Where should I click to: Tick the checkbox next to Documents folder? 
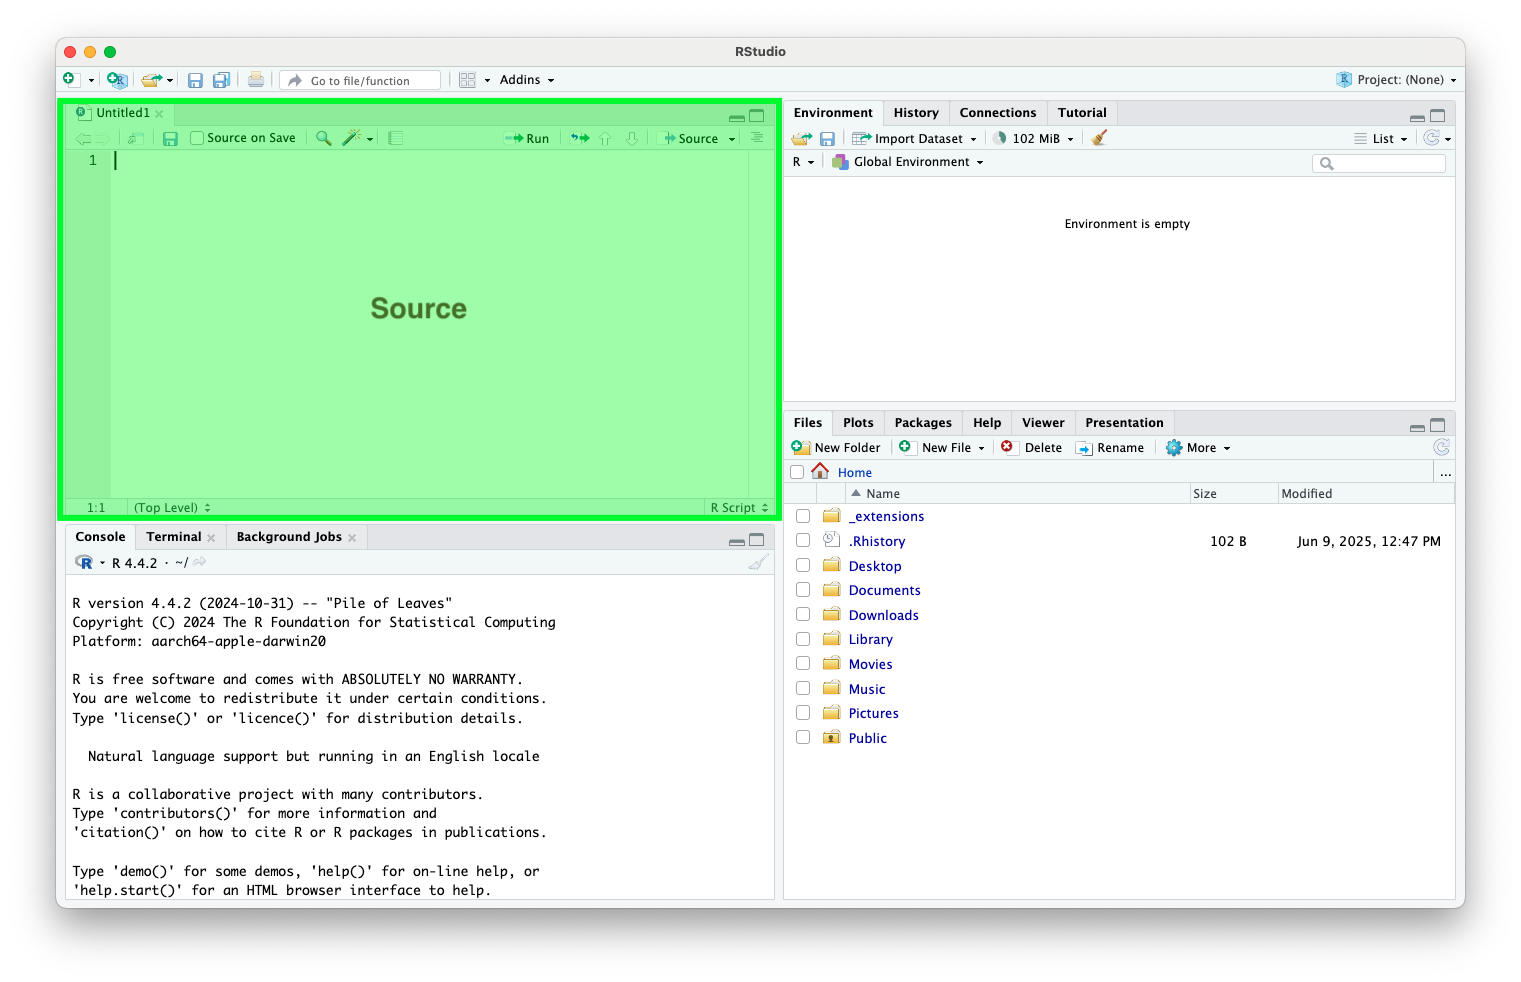[x=803, y=590]
